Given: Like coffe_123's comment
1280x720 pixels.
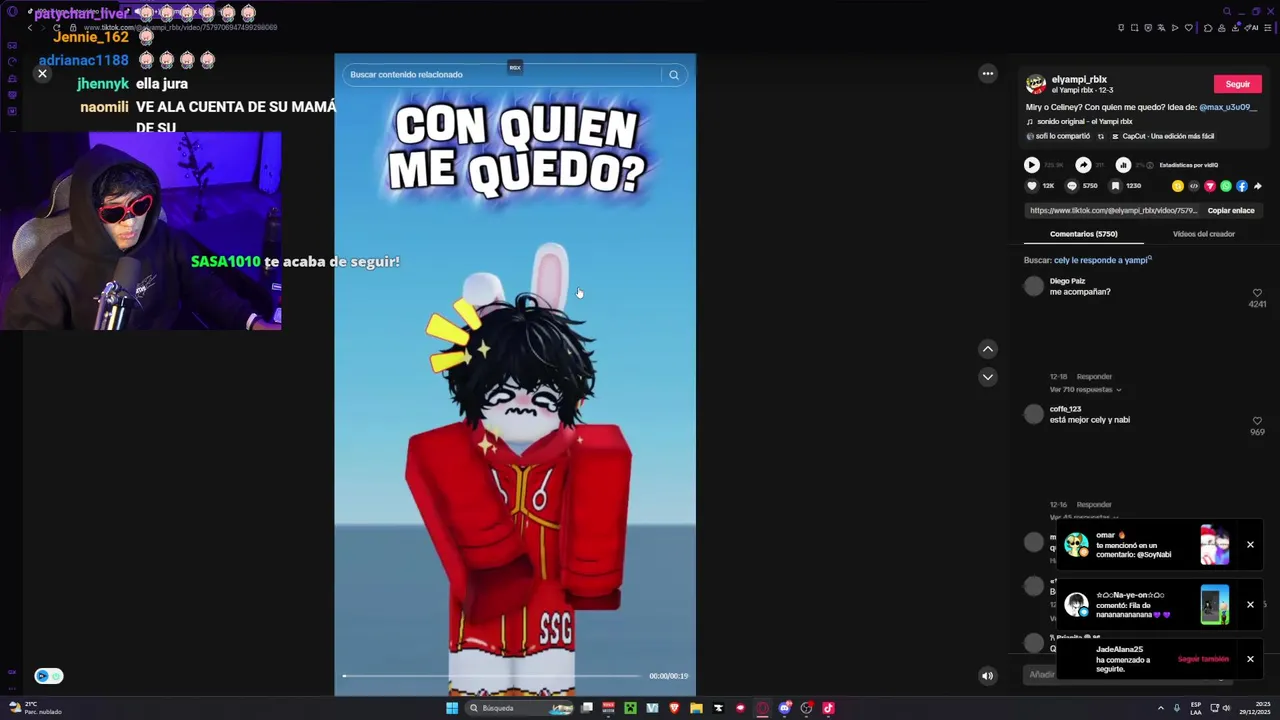Looking at the screenshot, I should click(1257, 421).
